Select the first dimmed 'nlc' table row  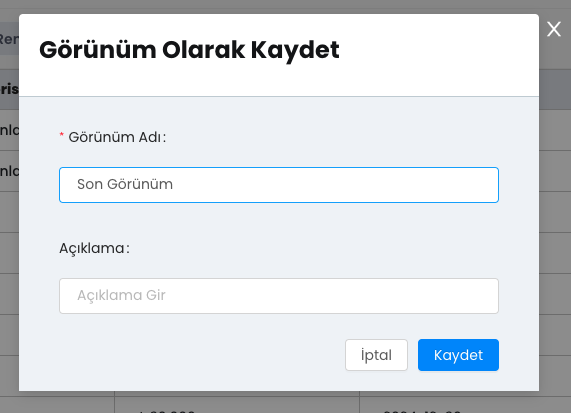click(x=9, y=130)
